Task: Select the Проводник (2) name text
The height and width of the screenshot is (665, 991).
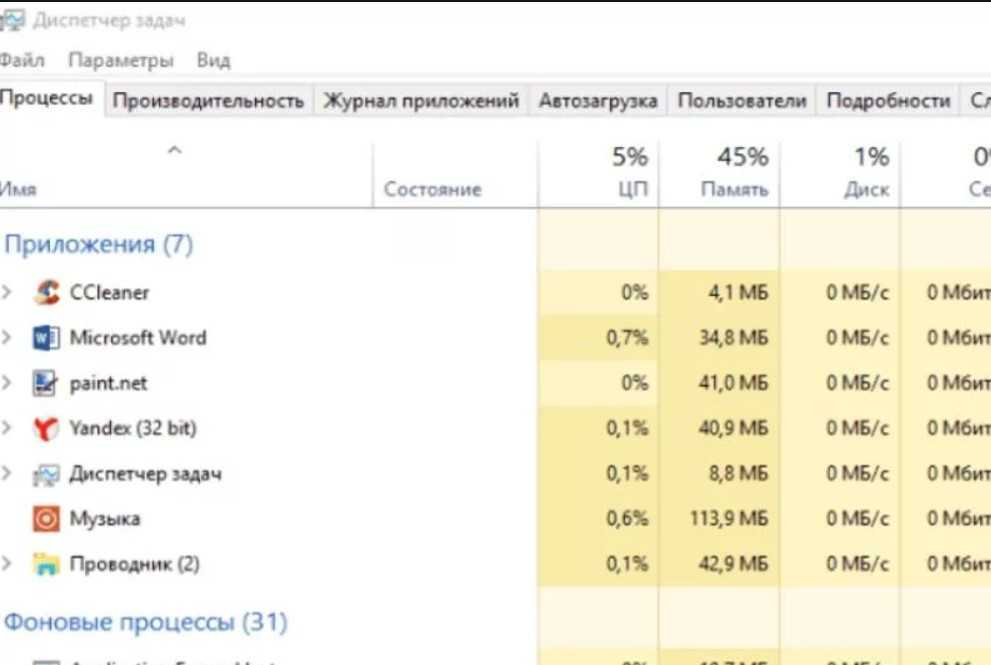Action: tap(135, 564)
